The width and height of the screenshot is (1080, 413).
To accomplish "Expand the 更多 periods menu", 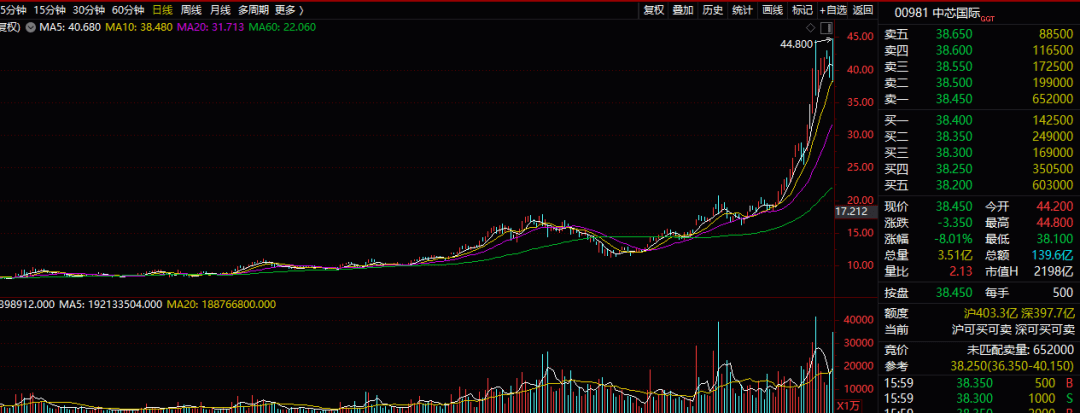I will [288, 10].
